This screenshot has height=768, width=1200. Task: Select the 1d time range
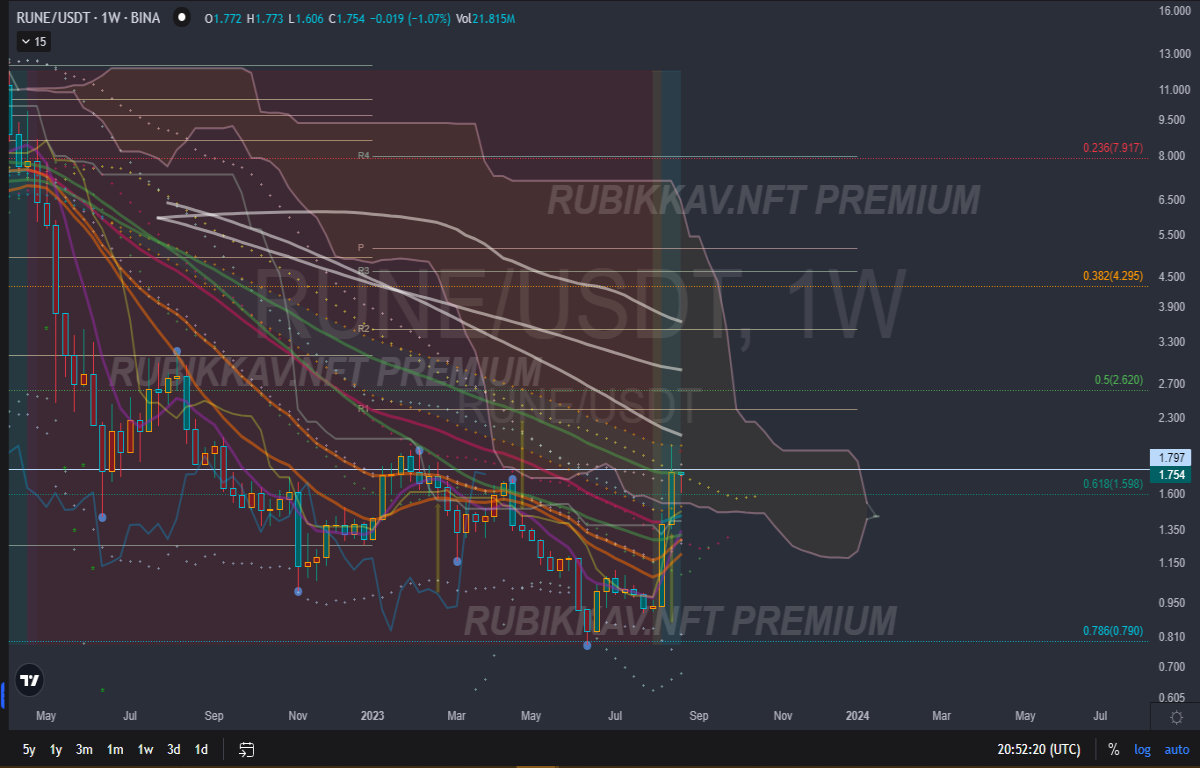point(201,749)
